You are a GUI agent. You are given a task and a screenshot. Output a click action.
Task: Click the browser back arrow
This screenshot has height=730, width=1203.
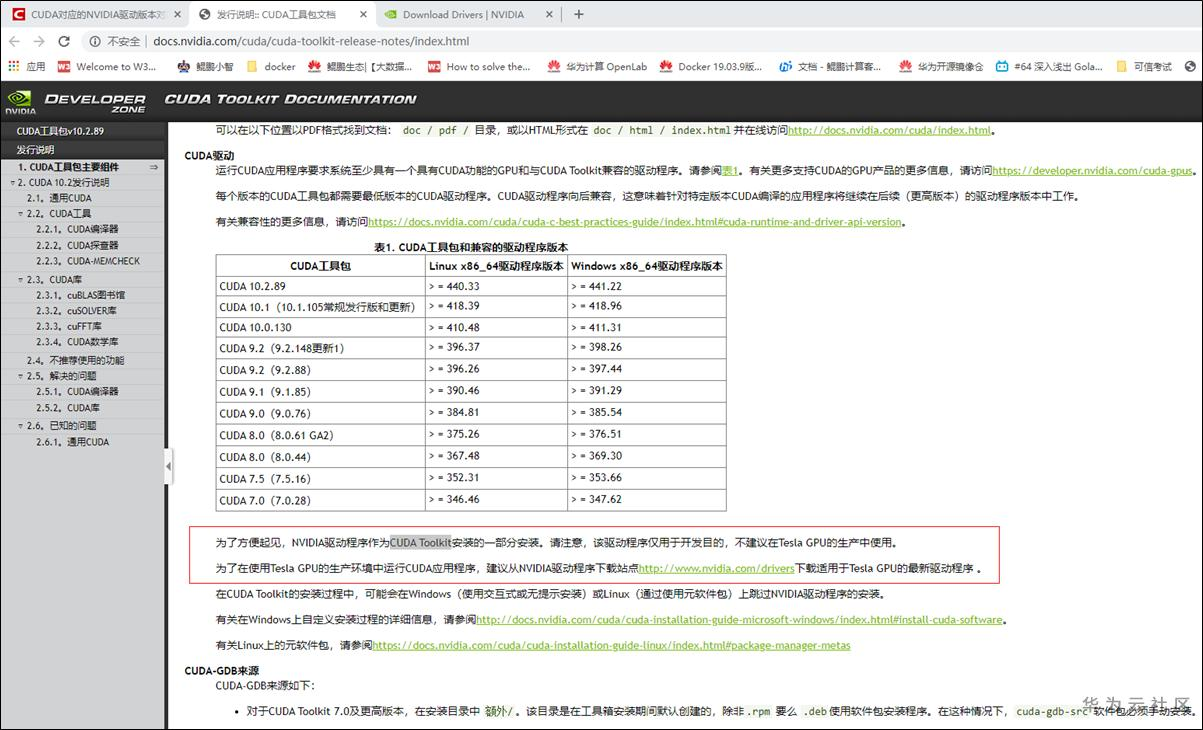[x=16, y=43]
